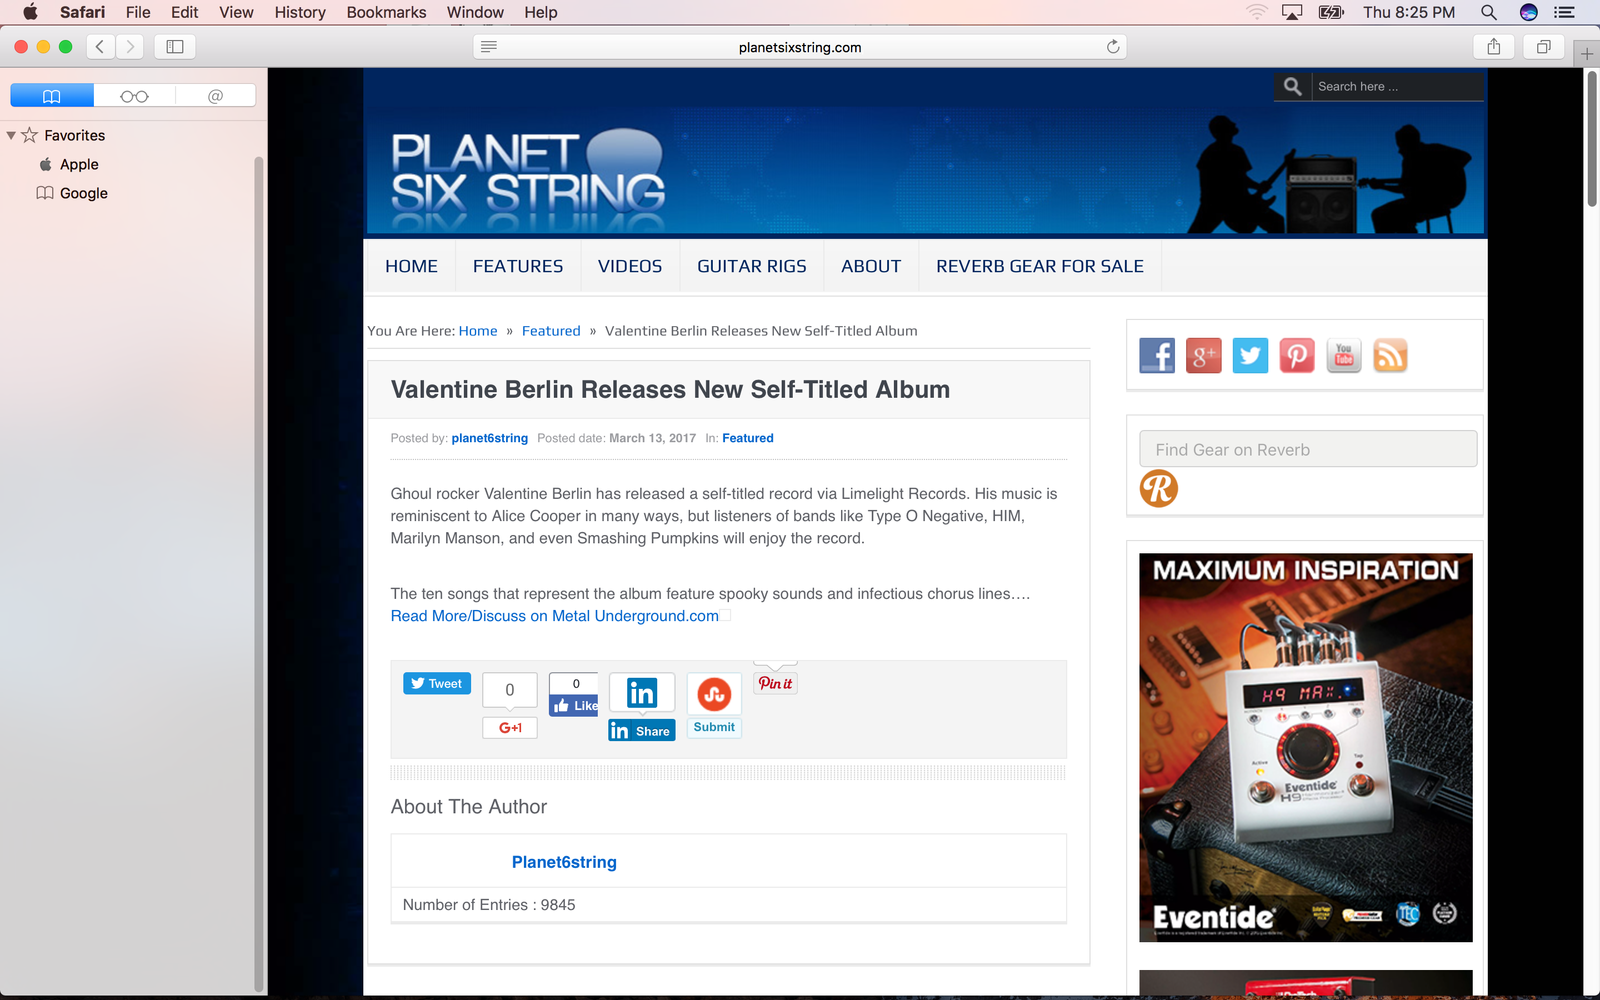Switch to Reading List glasses tab
Screen dimensions: 1600x1000
tap(134, 96)
